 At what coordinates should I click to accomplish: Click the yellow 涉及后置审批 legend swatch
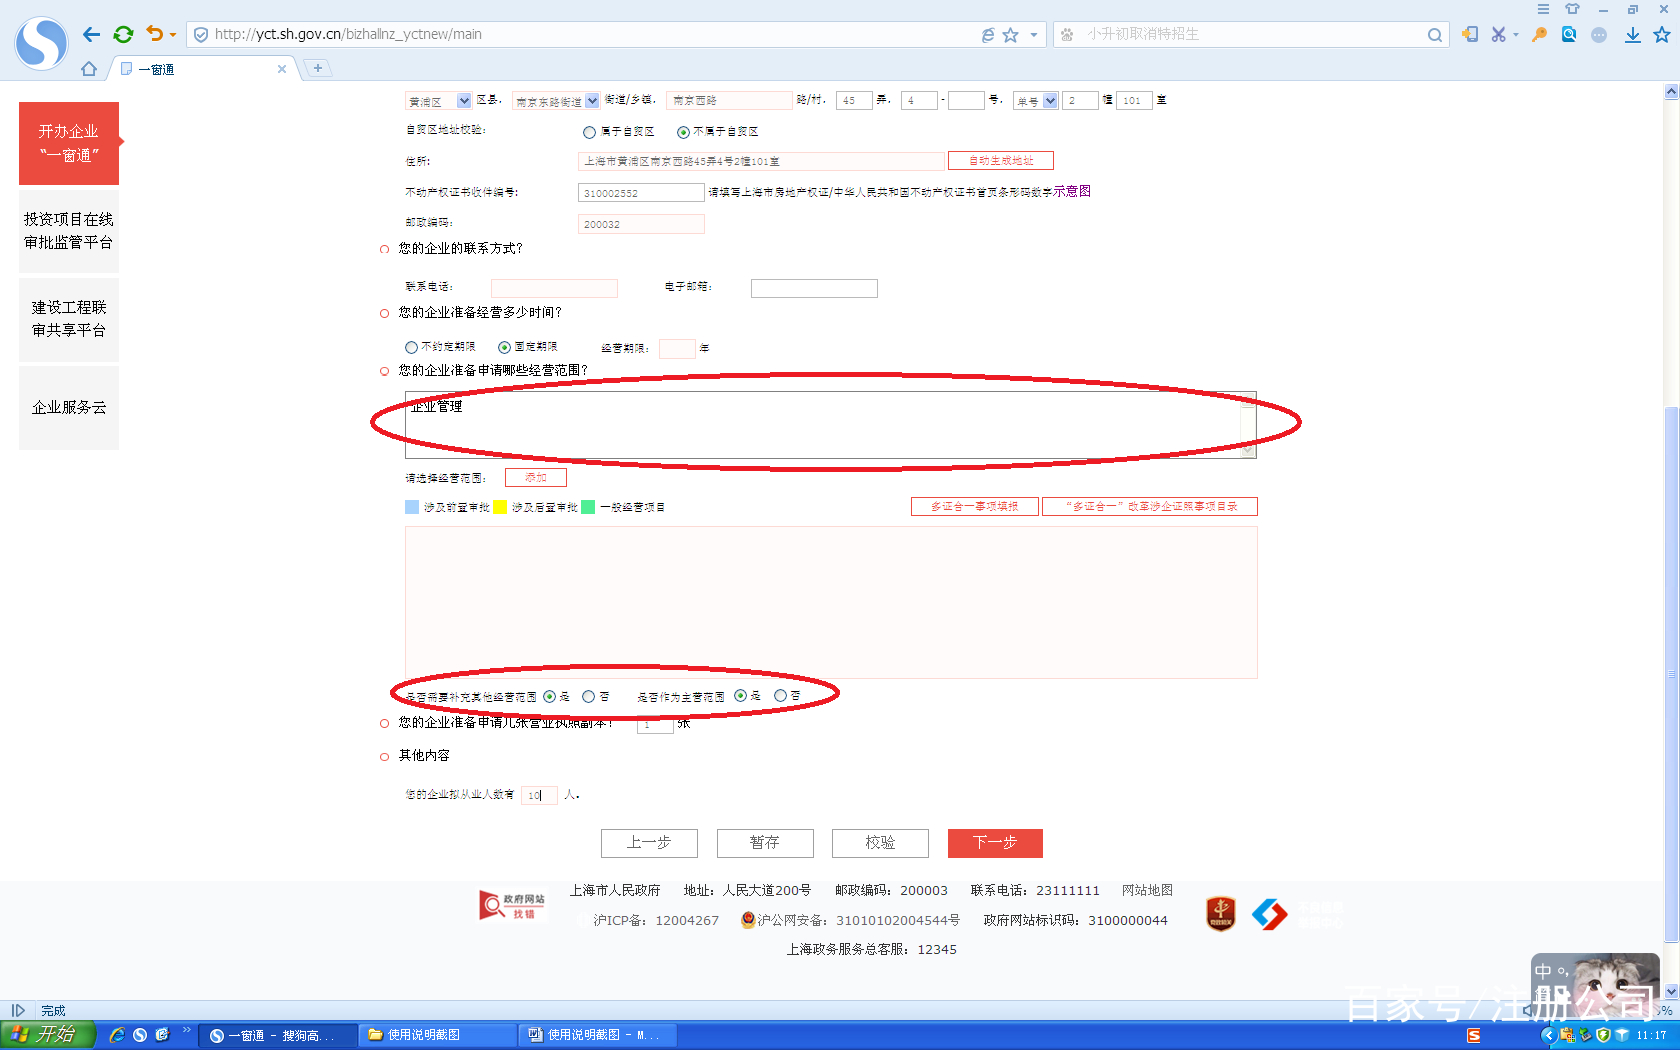click(x=502, y=507)
